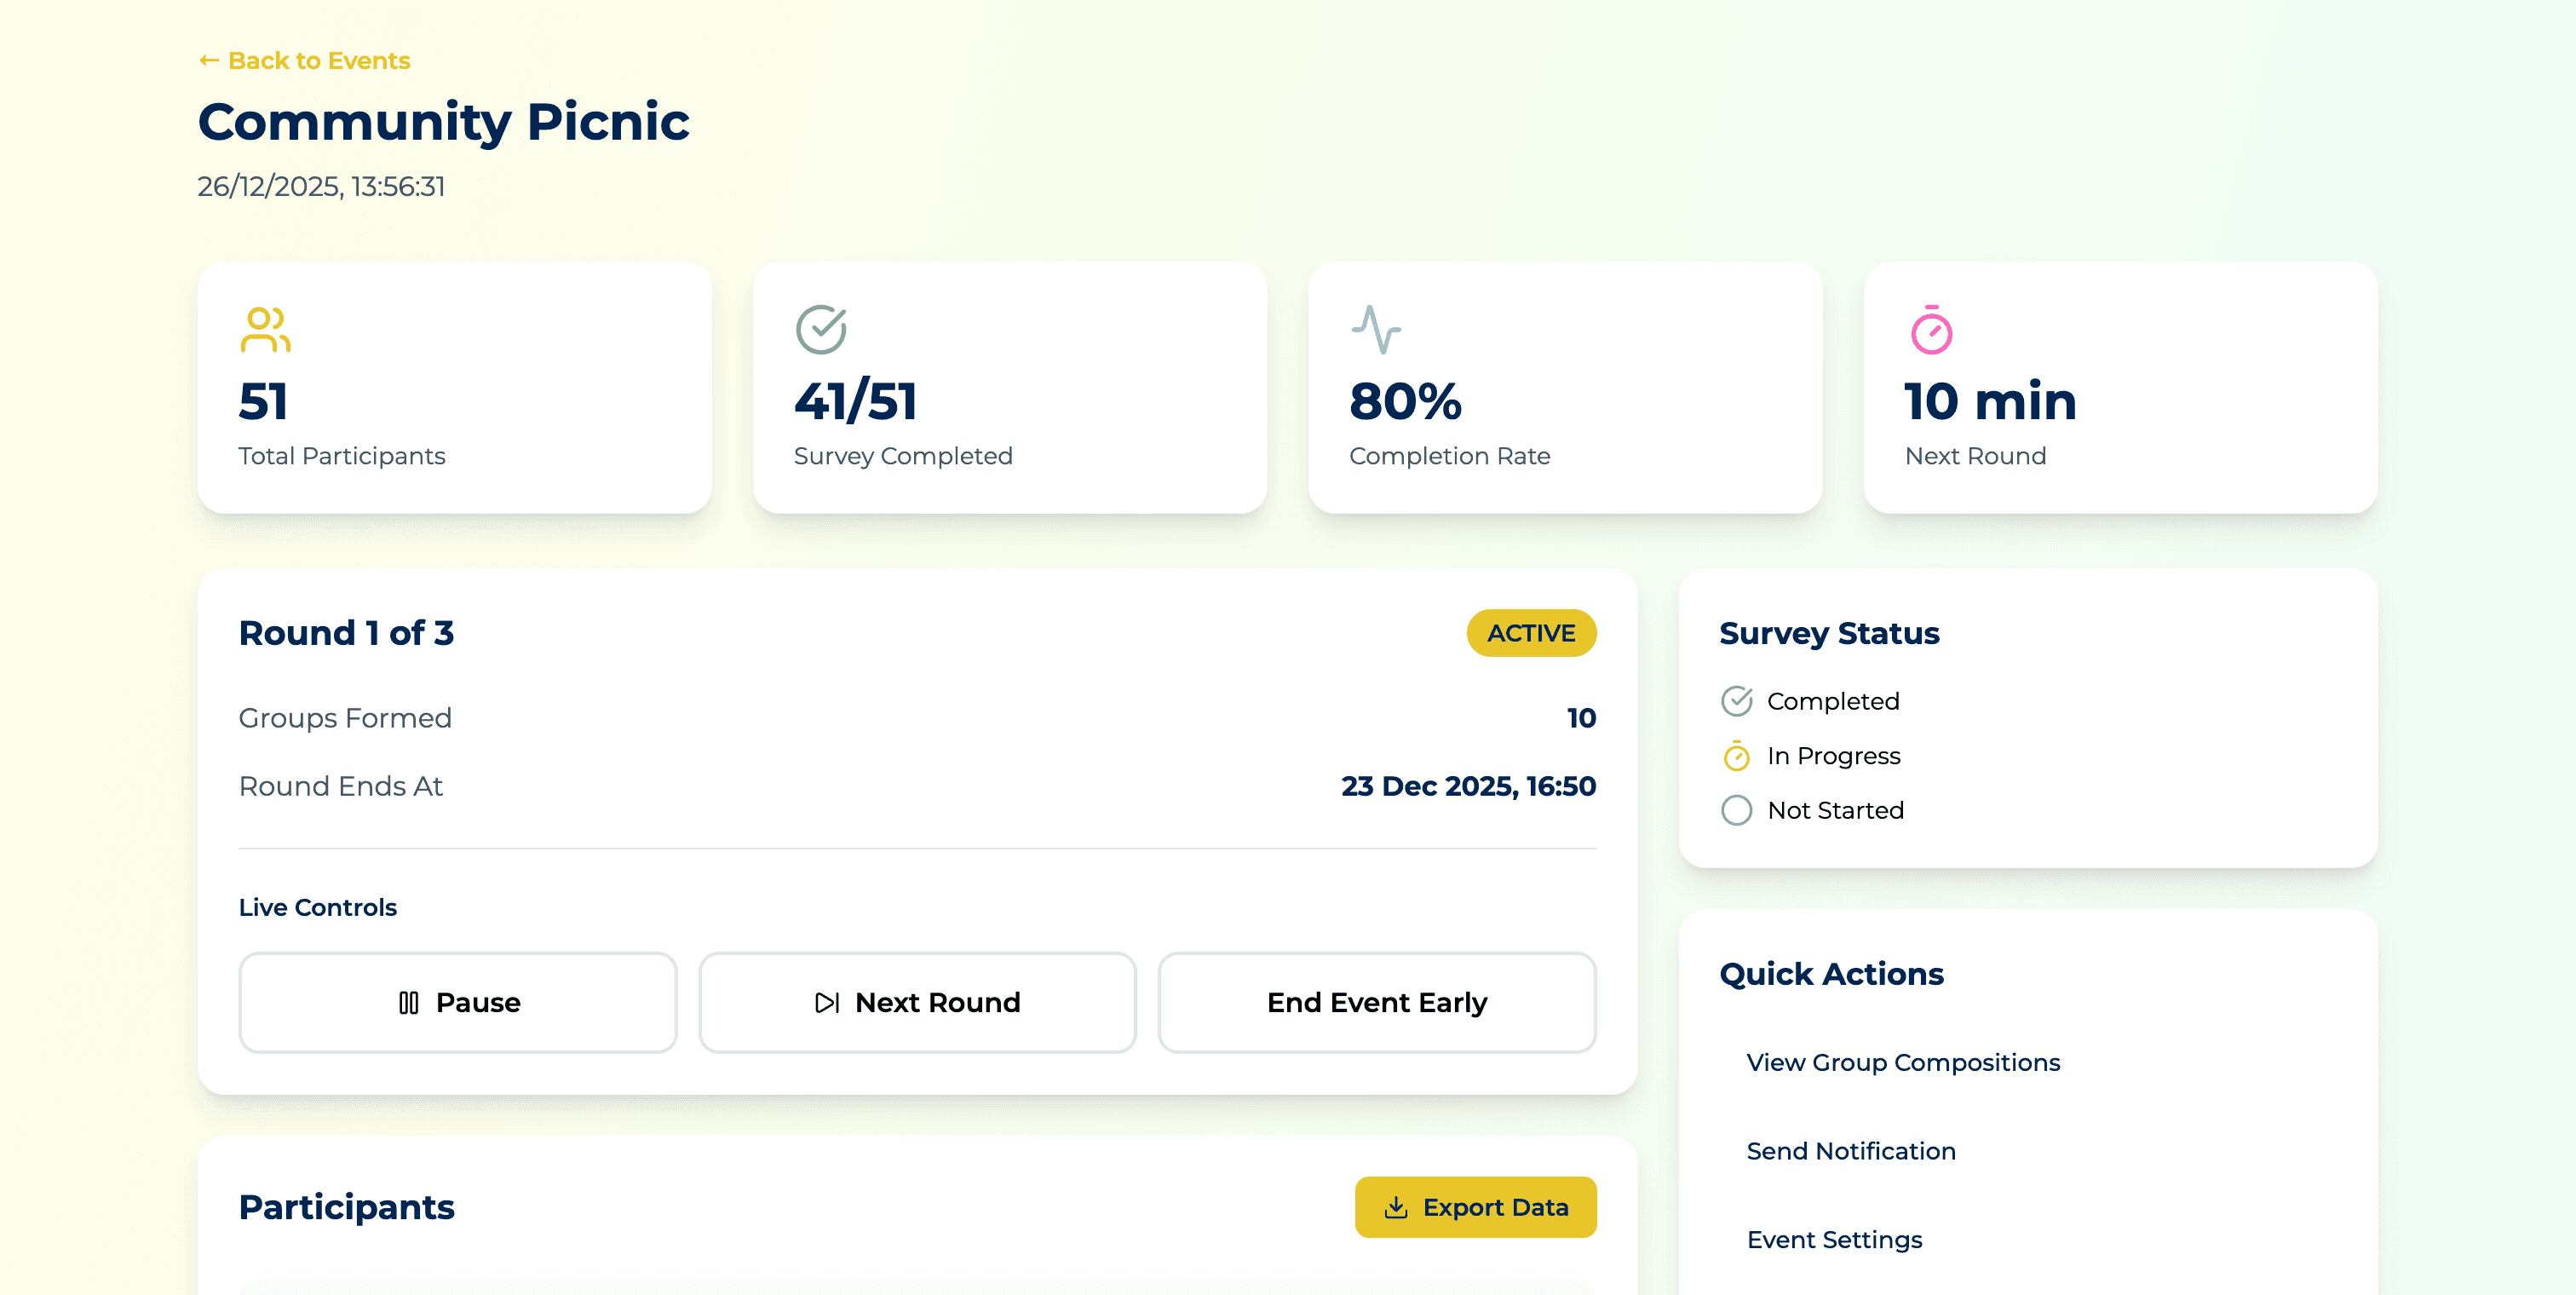Click the pause icon inside the Pause button
Screen dimensions: 2576x1295
click(410, 1002)
